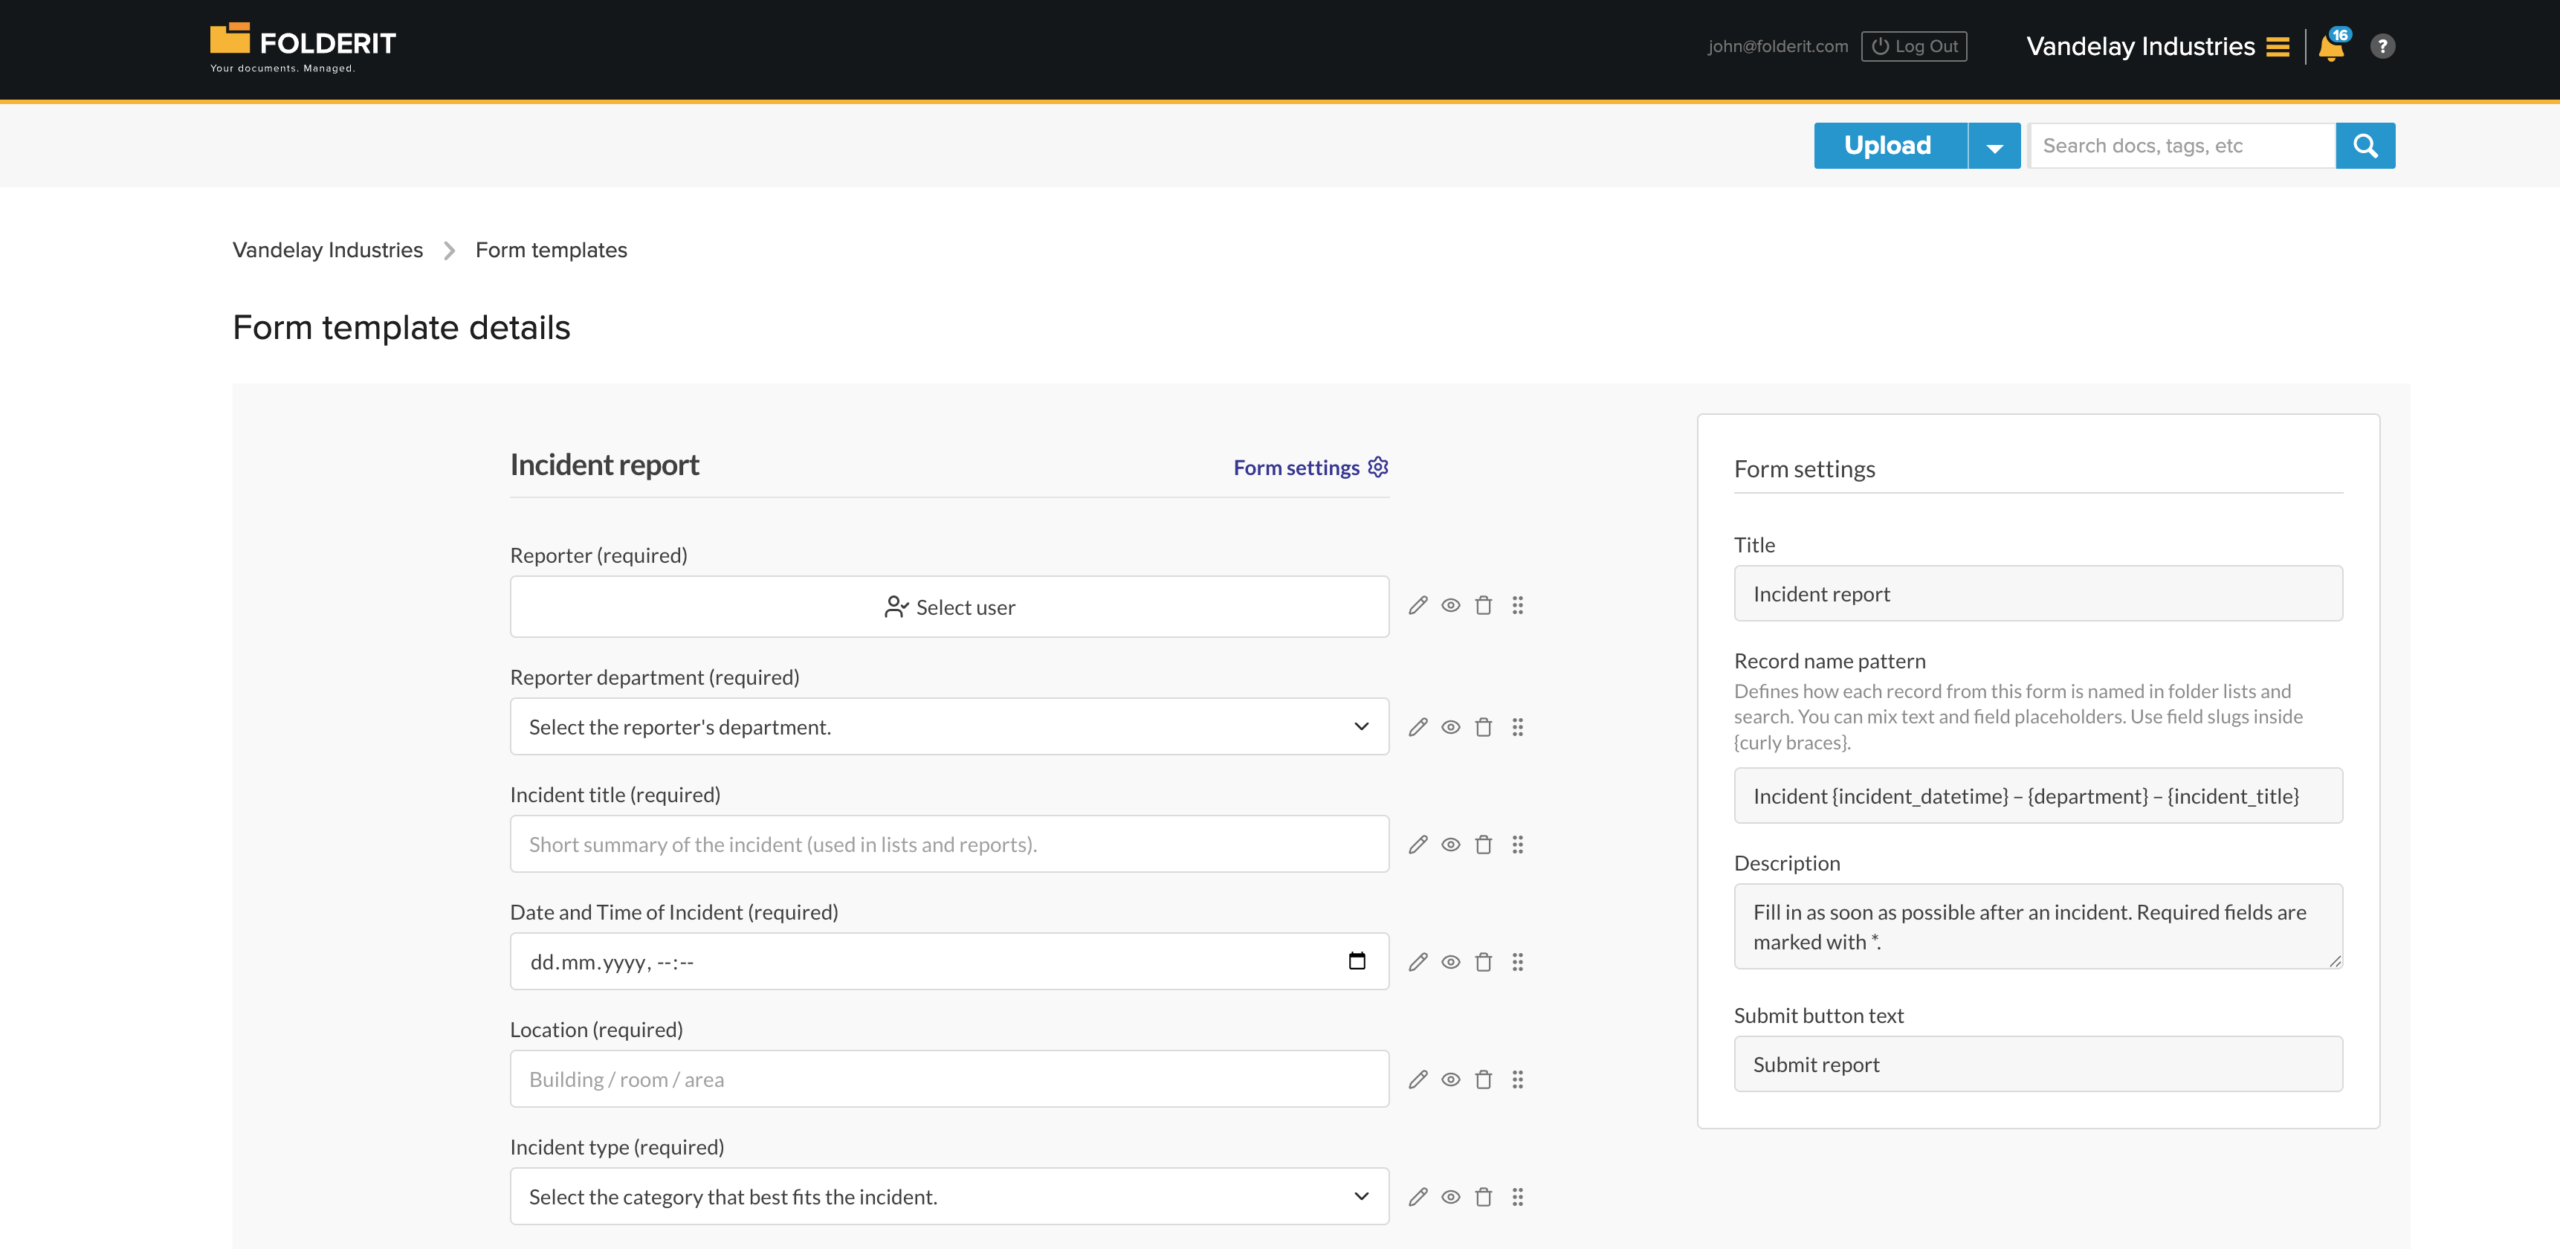This screenshot has height=1249, width=2560.
Task: Open the Upload options dropdown arrow
Action: pyautogui.click(x=1994, y=145)
